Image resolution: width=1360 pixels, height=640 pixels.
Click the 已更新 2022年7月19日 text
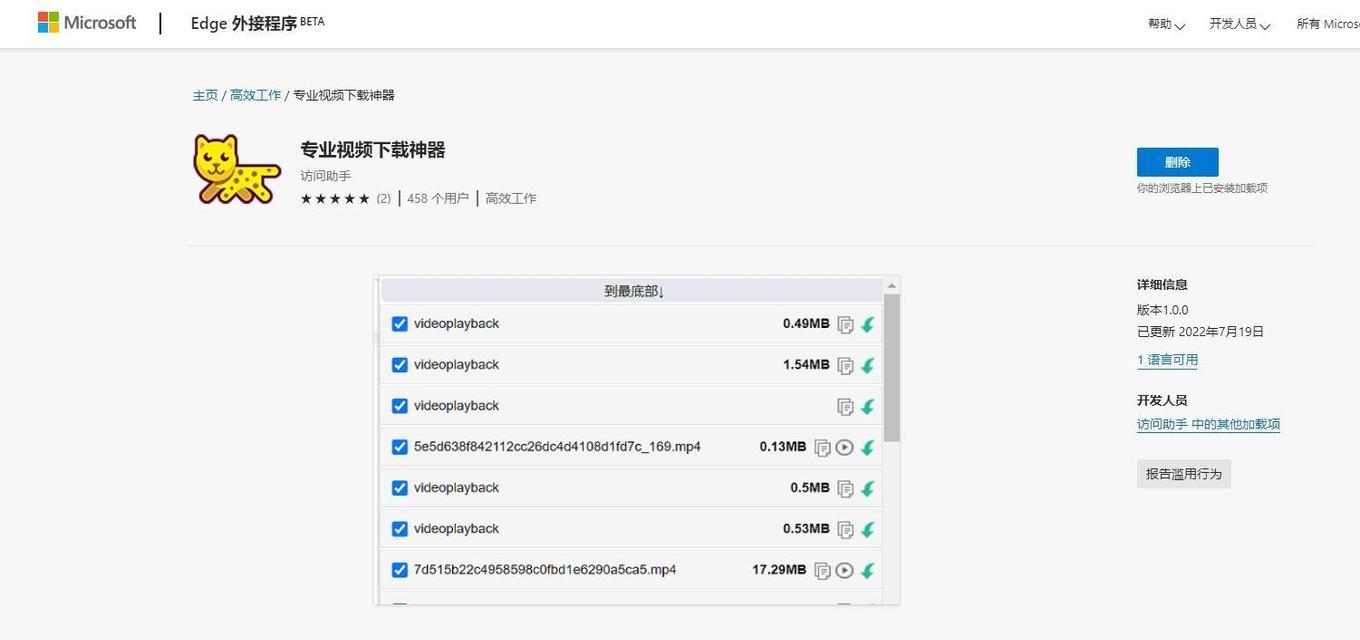pyautogui.click(x=1200, y=332)
